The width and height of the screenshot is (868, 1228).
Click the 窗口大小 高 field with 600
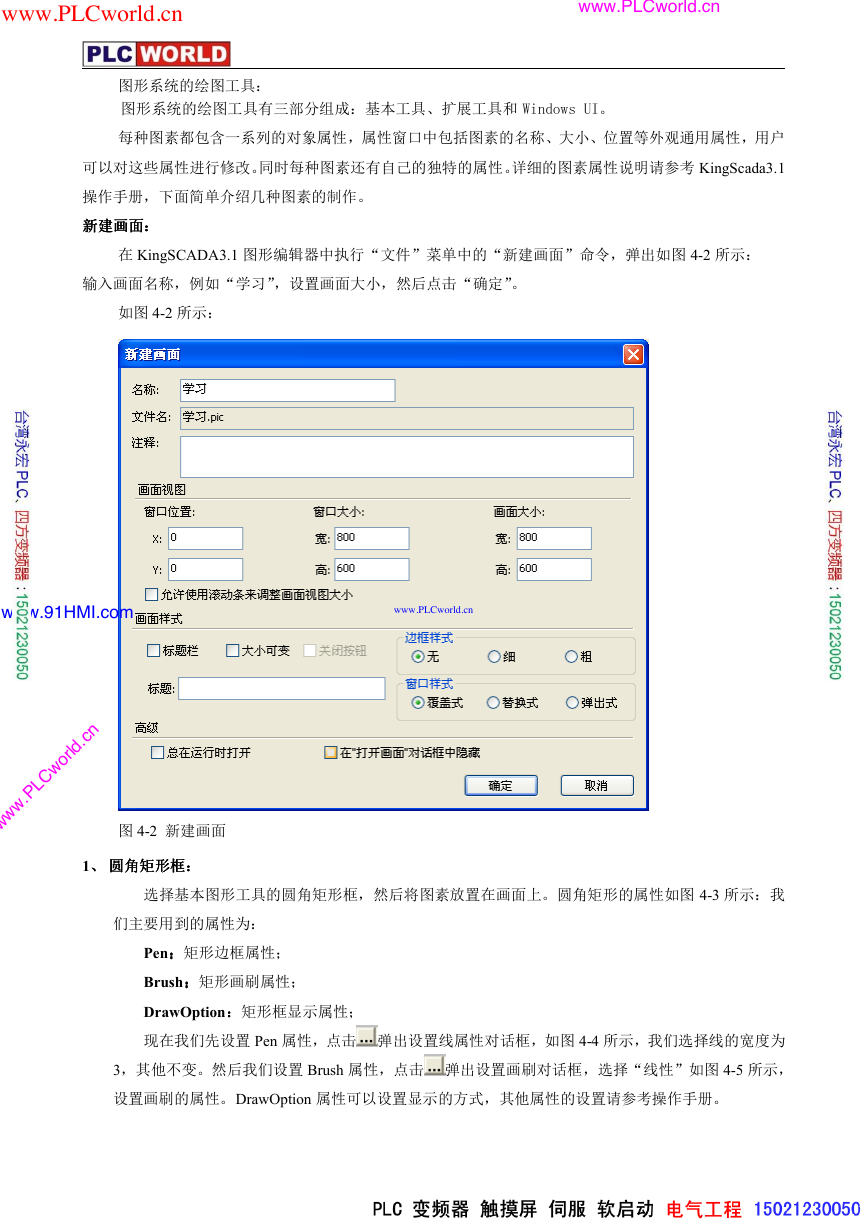pyautogui.click(x=371, y=569)
